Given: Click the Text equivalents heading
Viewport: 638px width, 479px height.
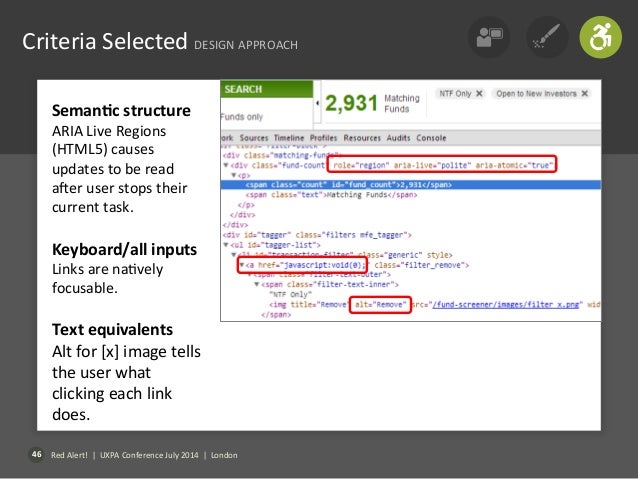Looking at the screenshot, I should click(112, 330).
